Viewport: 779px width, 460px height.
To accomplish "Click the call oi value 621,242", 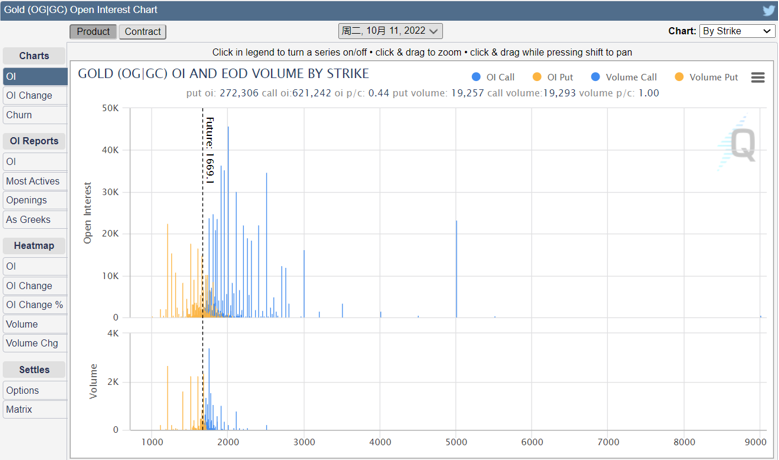I will (311, 93).
